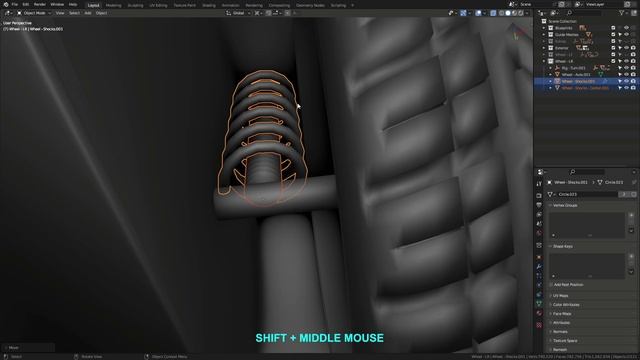Open the Edit menu
The height and width of the screenshot is (360, 640).
pyautogui.click(x=26, y=4)
